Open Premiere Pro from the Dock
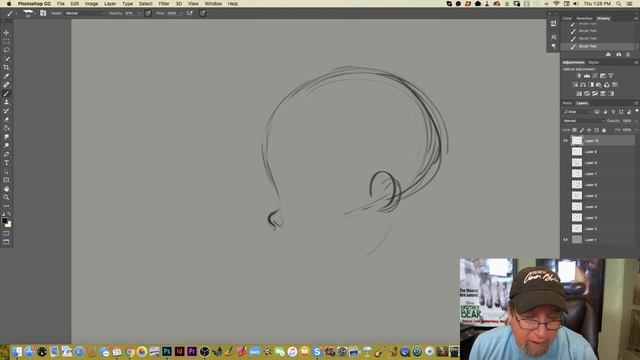Image resolution: width=640 pixels, height=360 pixels. (x=191, y=351)
